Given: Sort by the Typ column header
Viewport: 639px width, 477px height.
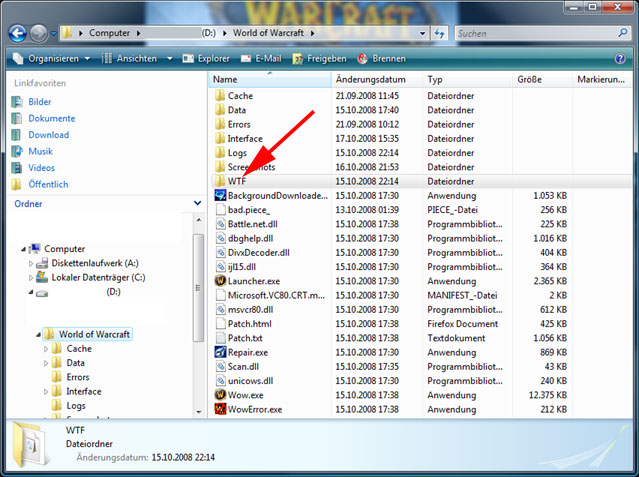Looking at the screenshot, I should [468, 80].
